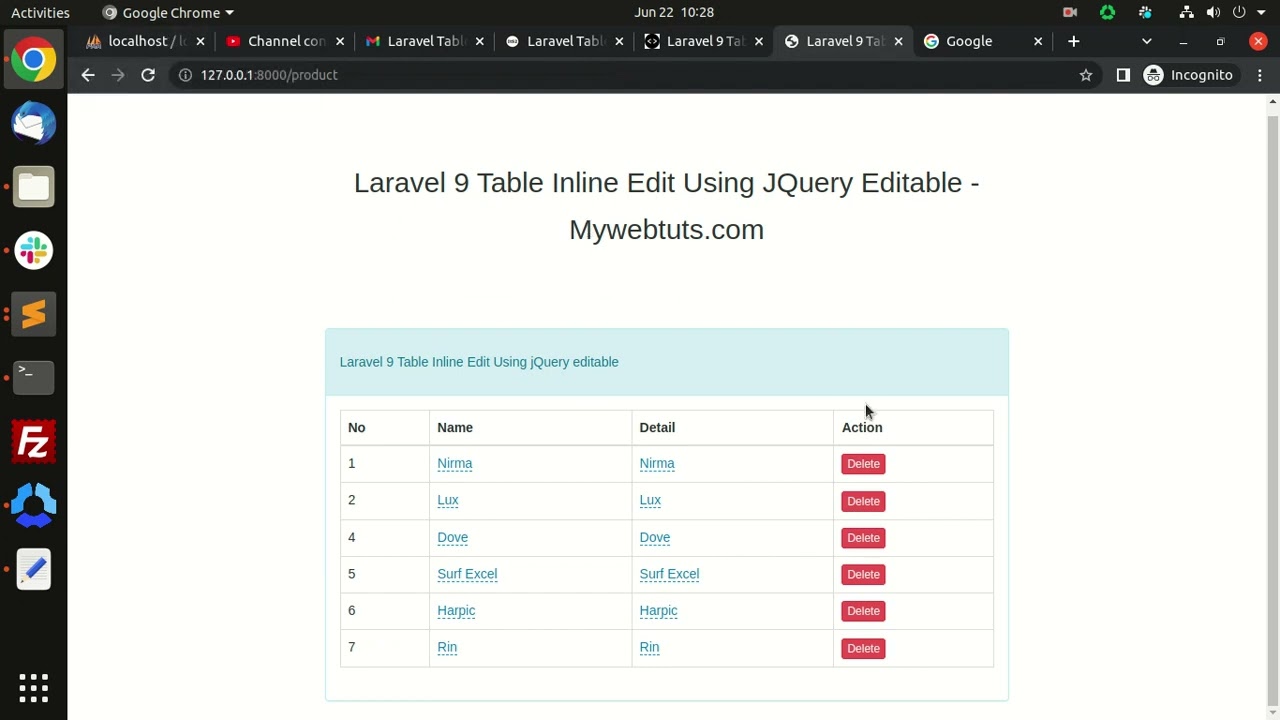Bookmark this page with star icon

[x=1086, y=75]
